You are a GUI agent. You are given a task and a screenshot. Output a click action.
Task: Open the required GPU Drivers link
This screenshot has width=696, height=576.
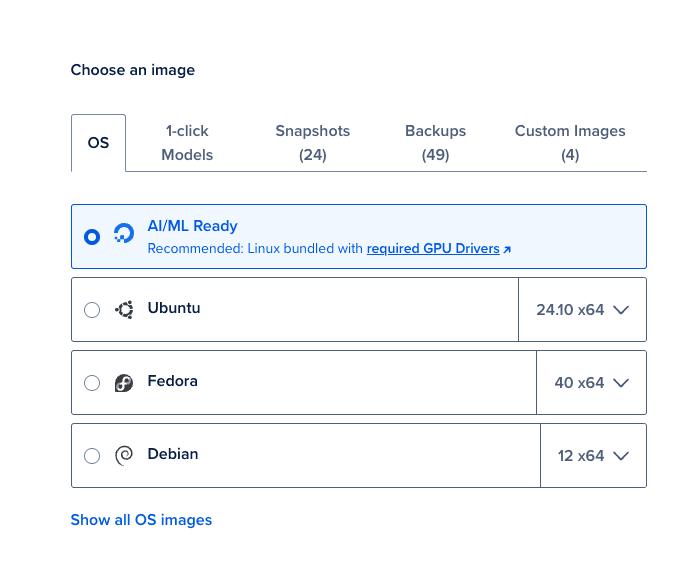[433, 249]
